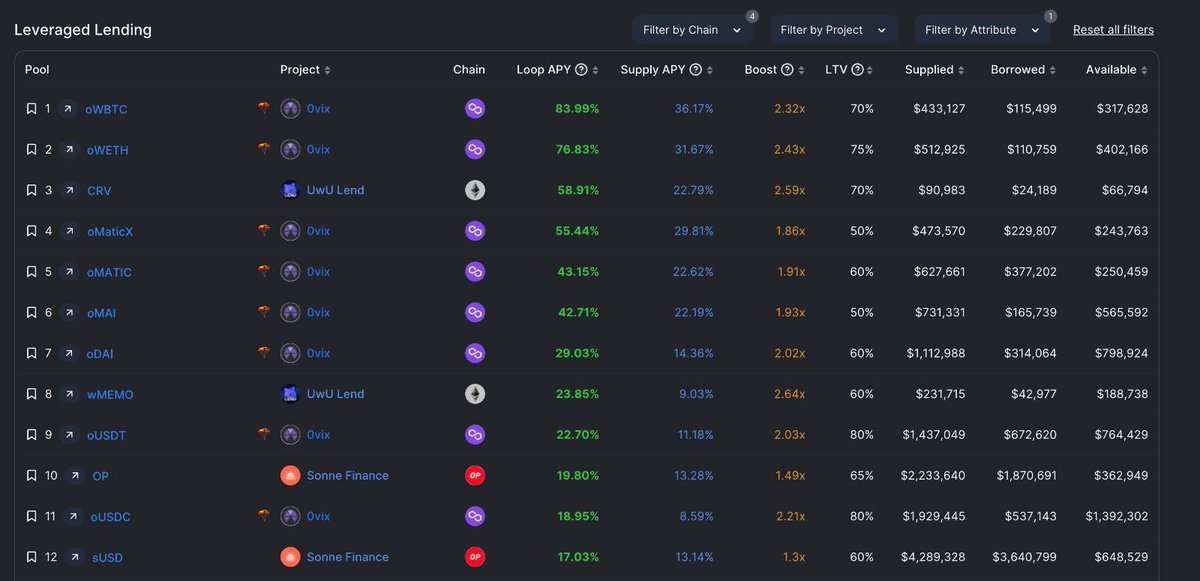
Task: Click the 0vix project logo in oWETH row
Action: click(290, 149)
